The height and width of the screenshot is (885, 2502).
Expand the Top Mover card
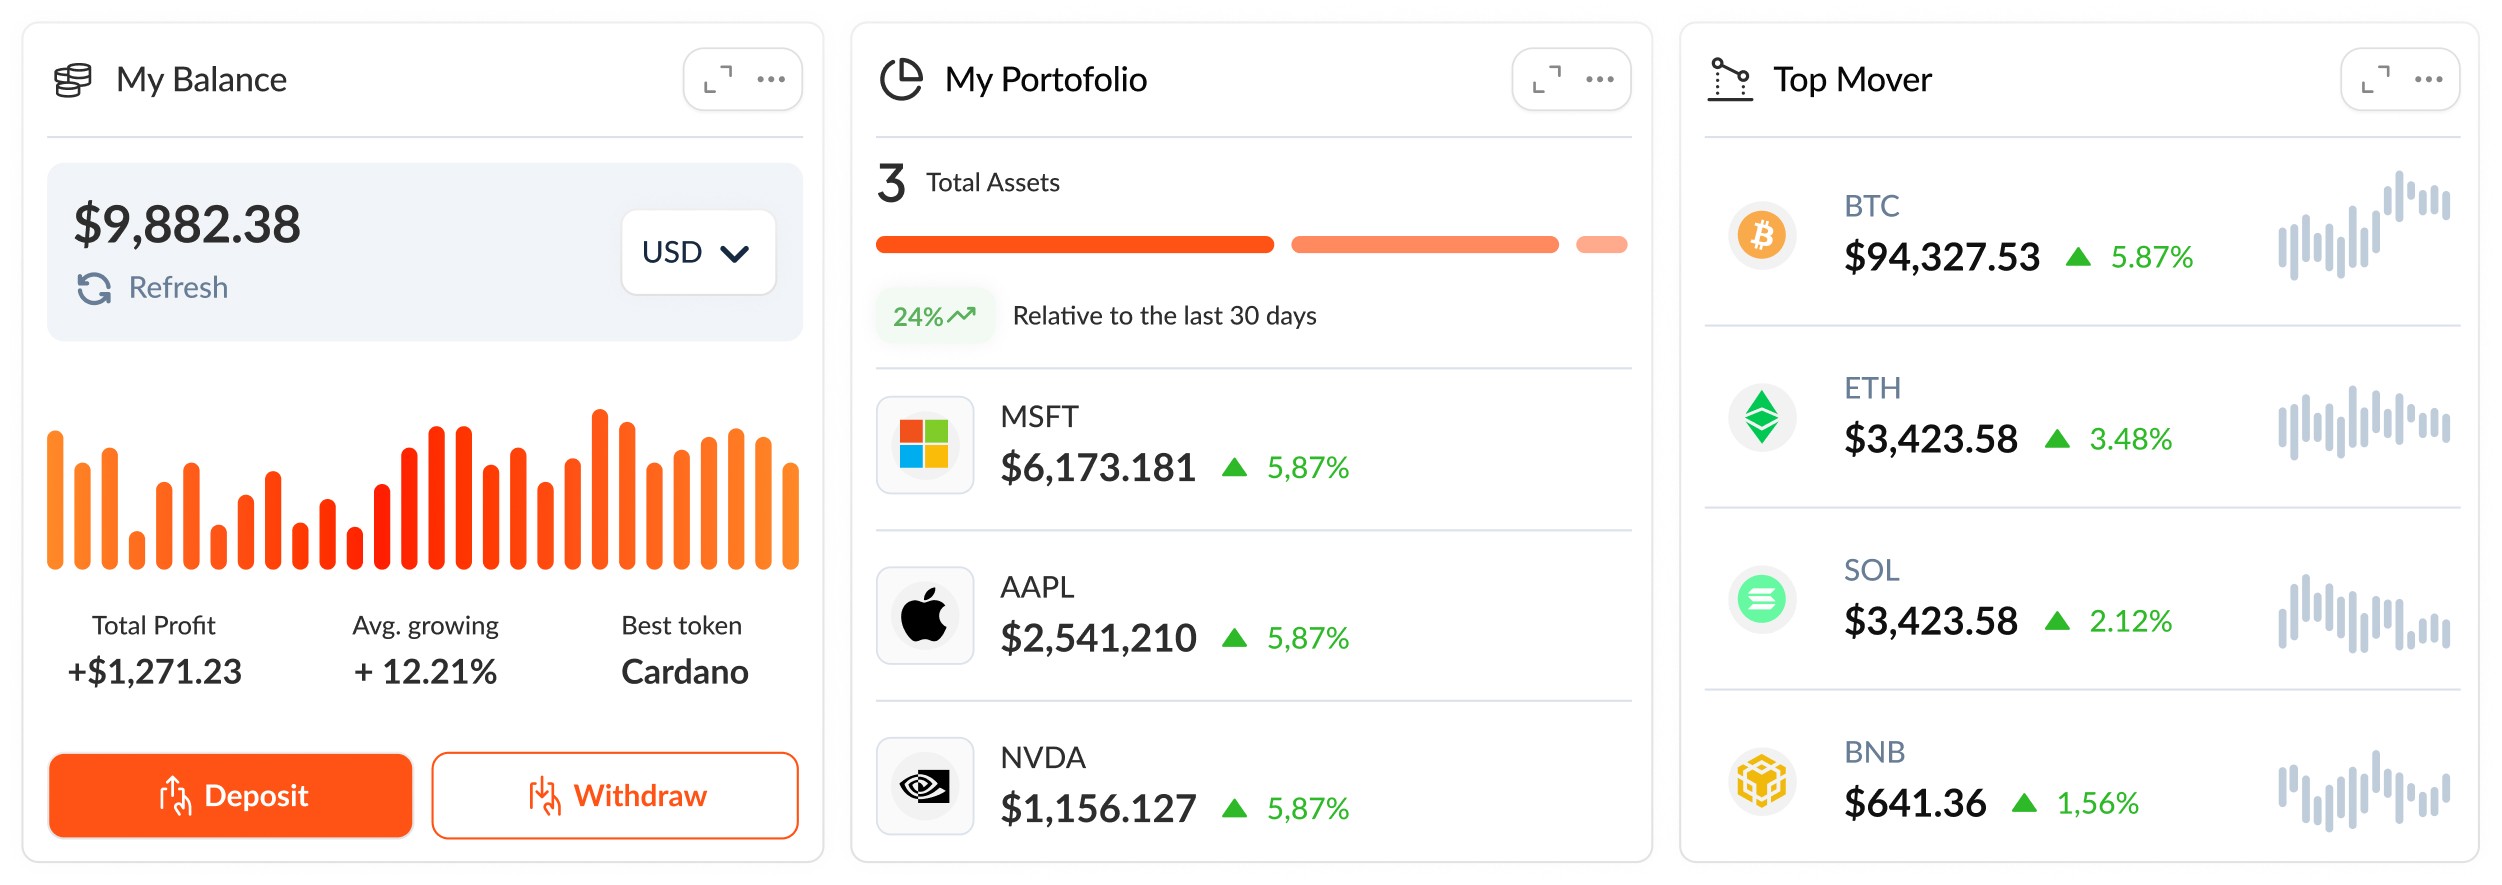click(2376, 79)
